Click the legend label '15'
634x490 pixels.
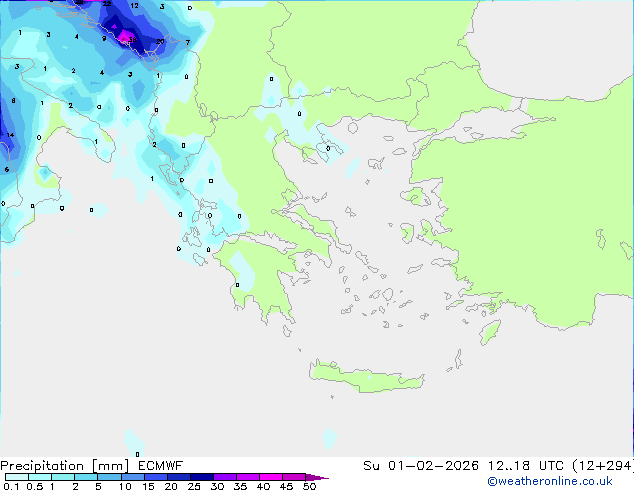pyautogui.click(x=148, y=486)
